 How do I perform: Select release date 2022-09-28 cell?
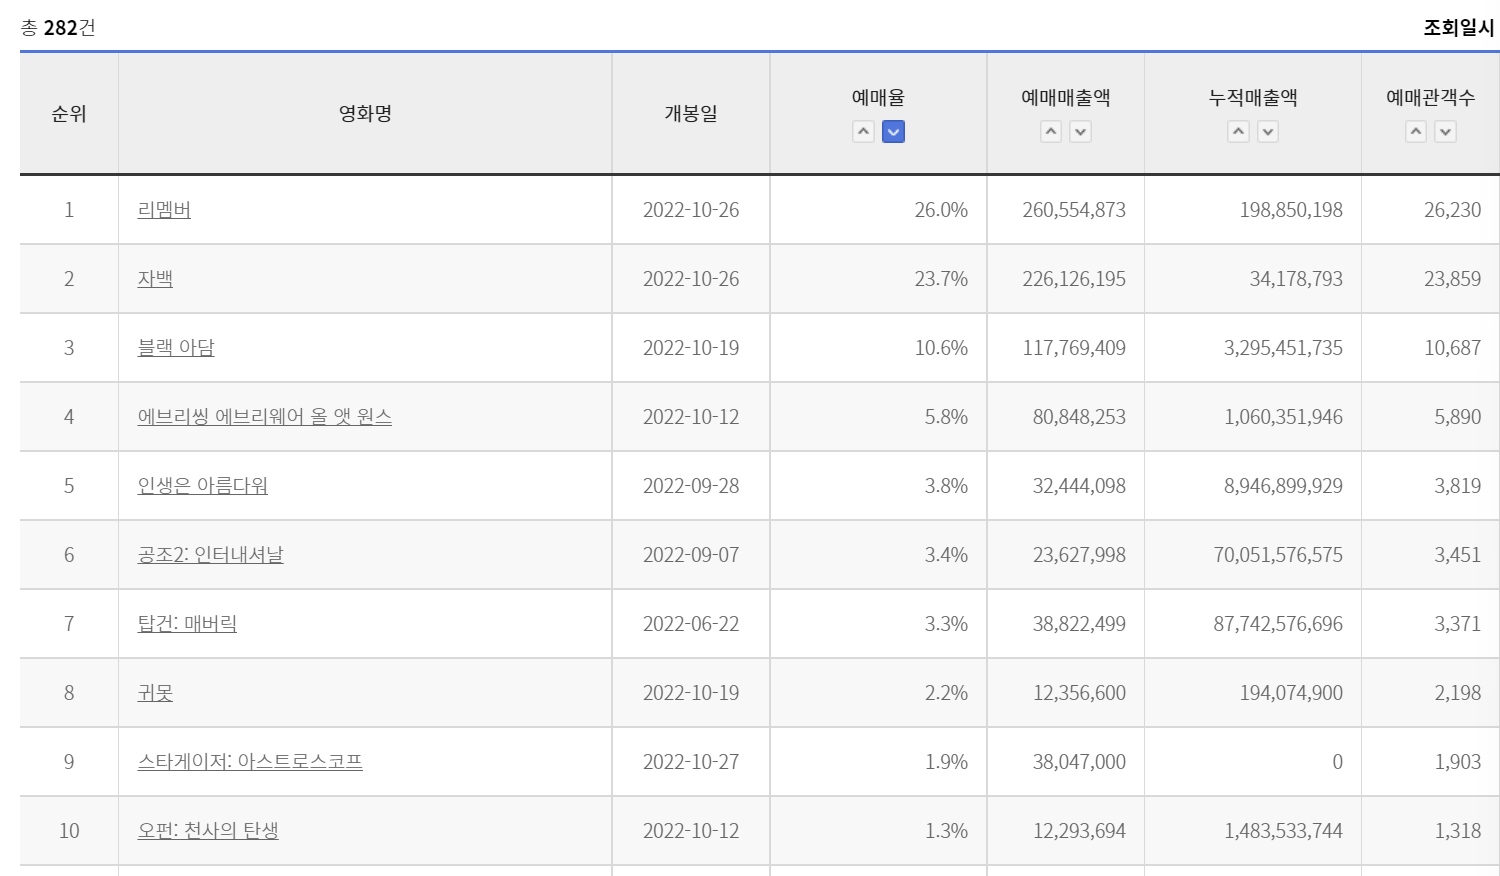[691, 486]
